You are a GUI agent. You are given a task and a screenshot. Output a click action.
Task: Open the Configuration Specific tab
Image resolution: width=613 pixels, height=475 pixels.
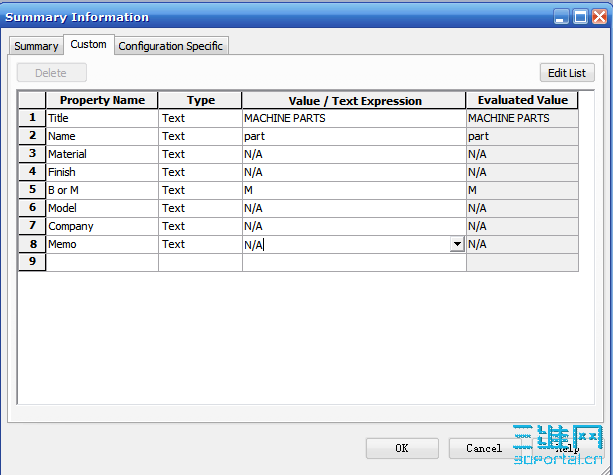tap(171, 46)
